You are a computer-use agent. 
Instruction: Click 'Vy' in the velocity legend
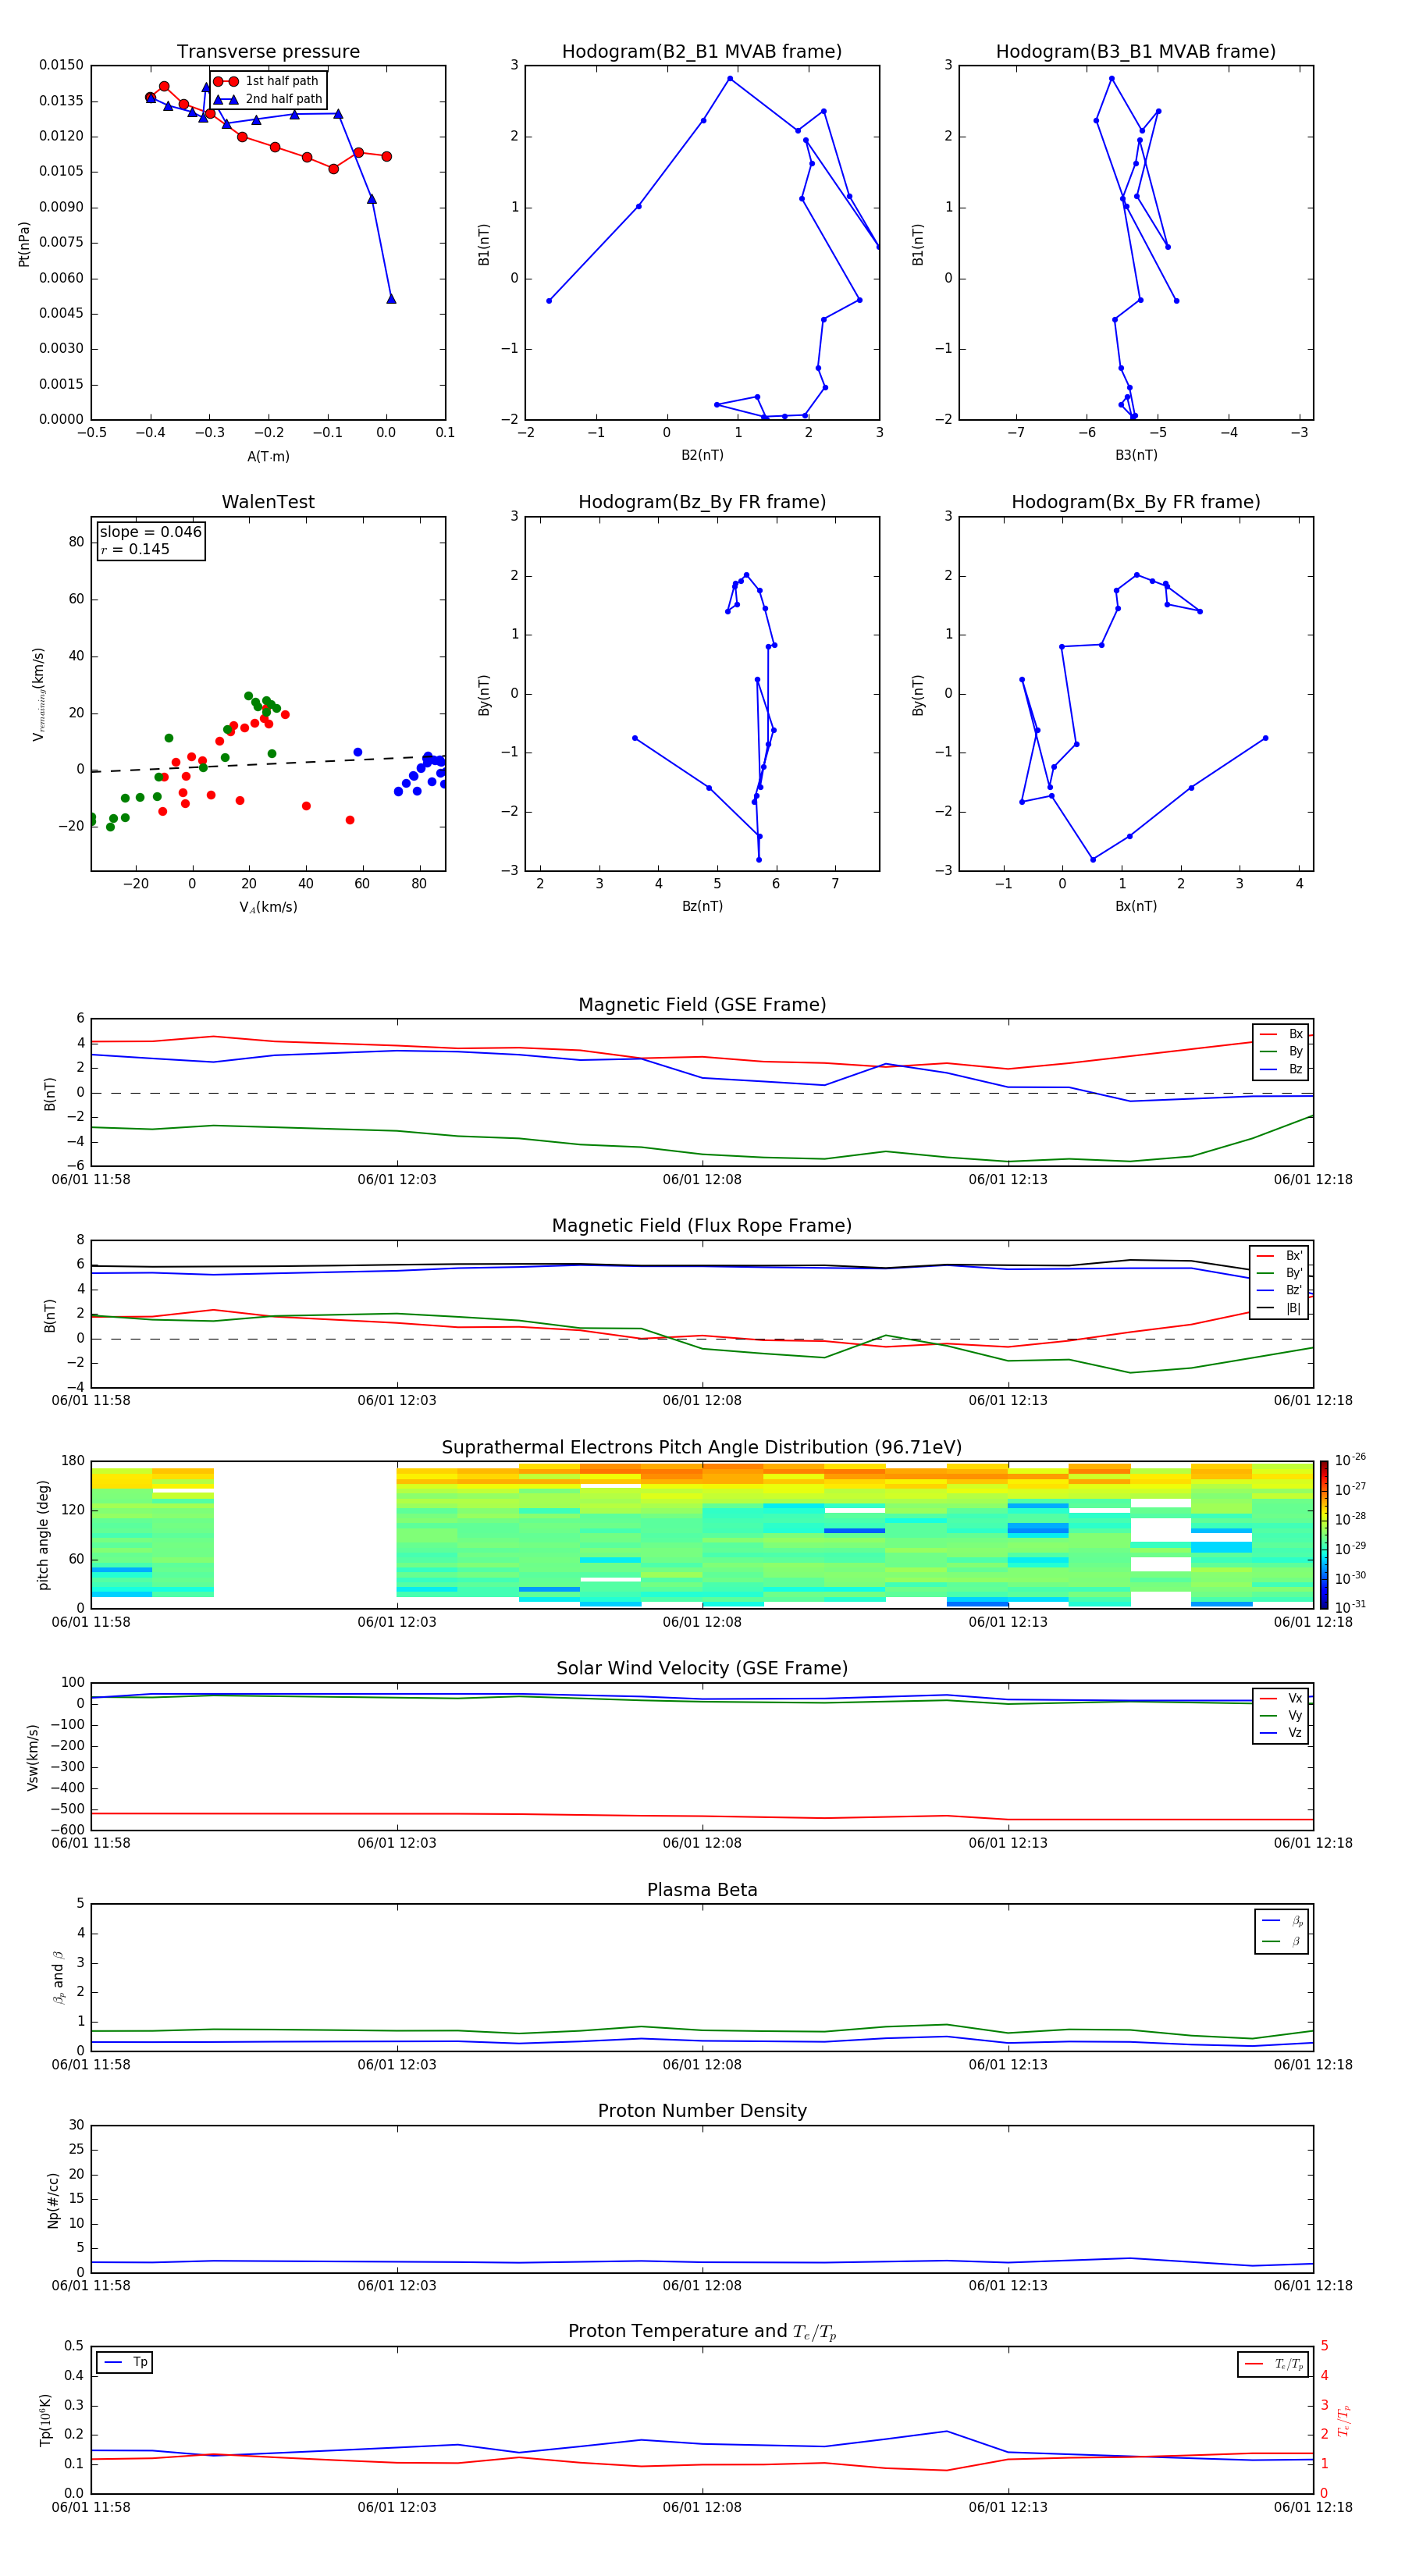(1295, 1716)
